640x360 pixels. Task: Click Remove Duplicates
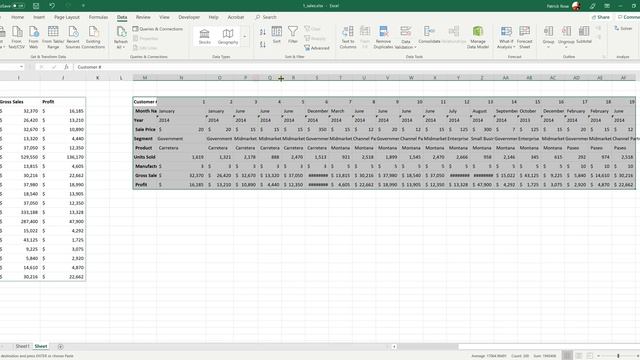tap(383, 37)
